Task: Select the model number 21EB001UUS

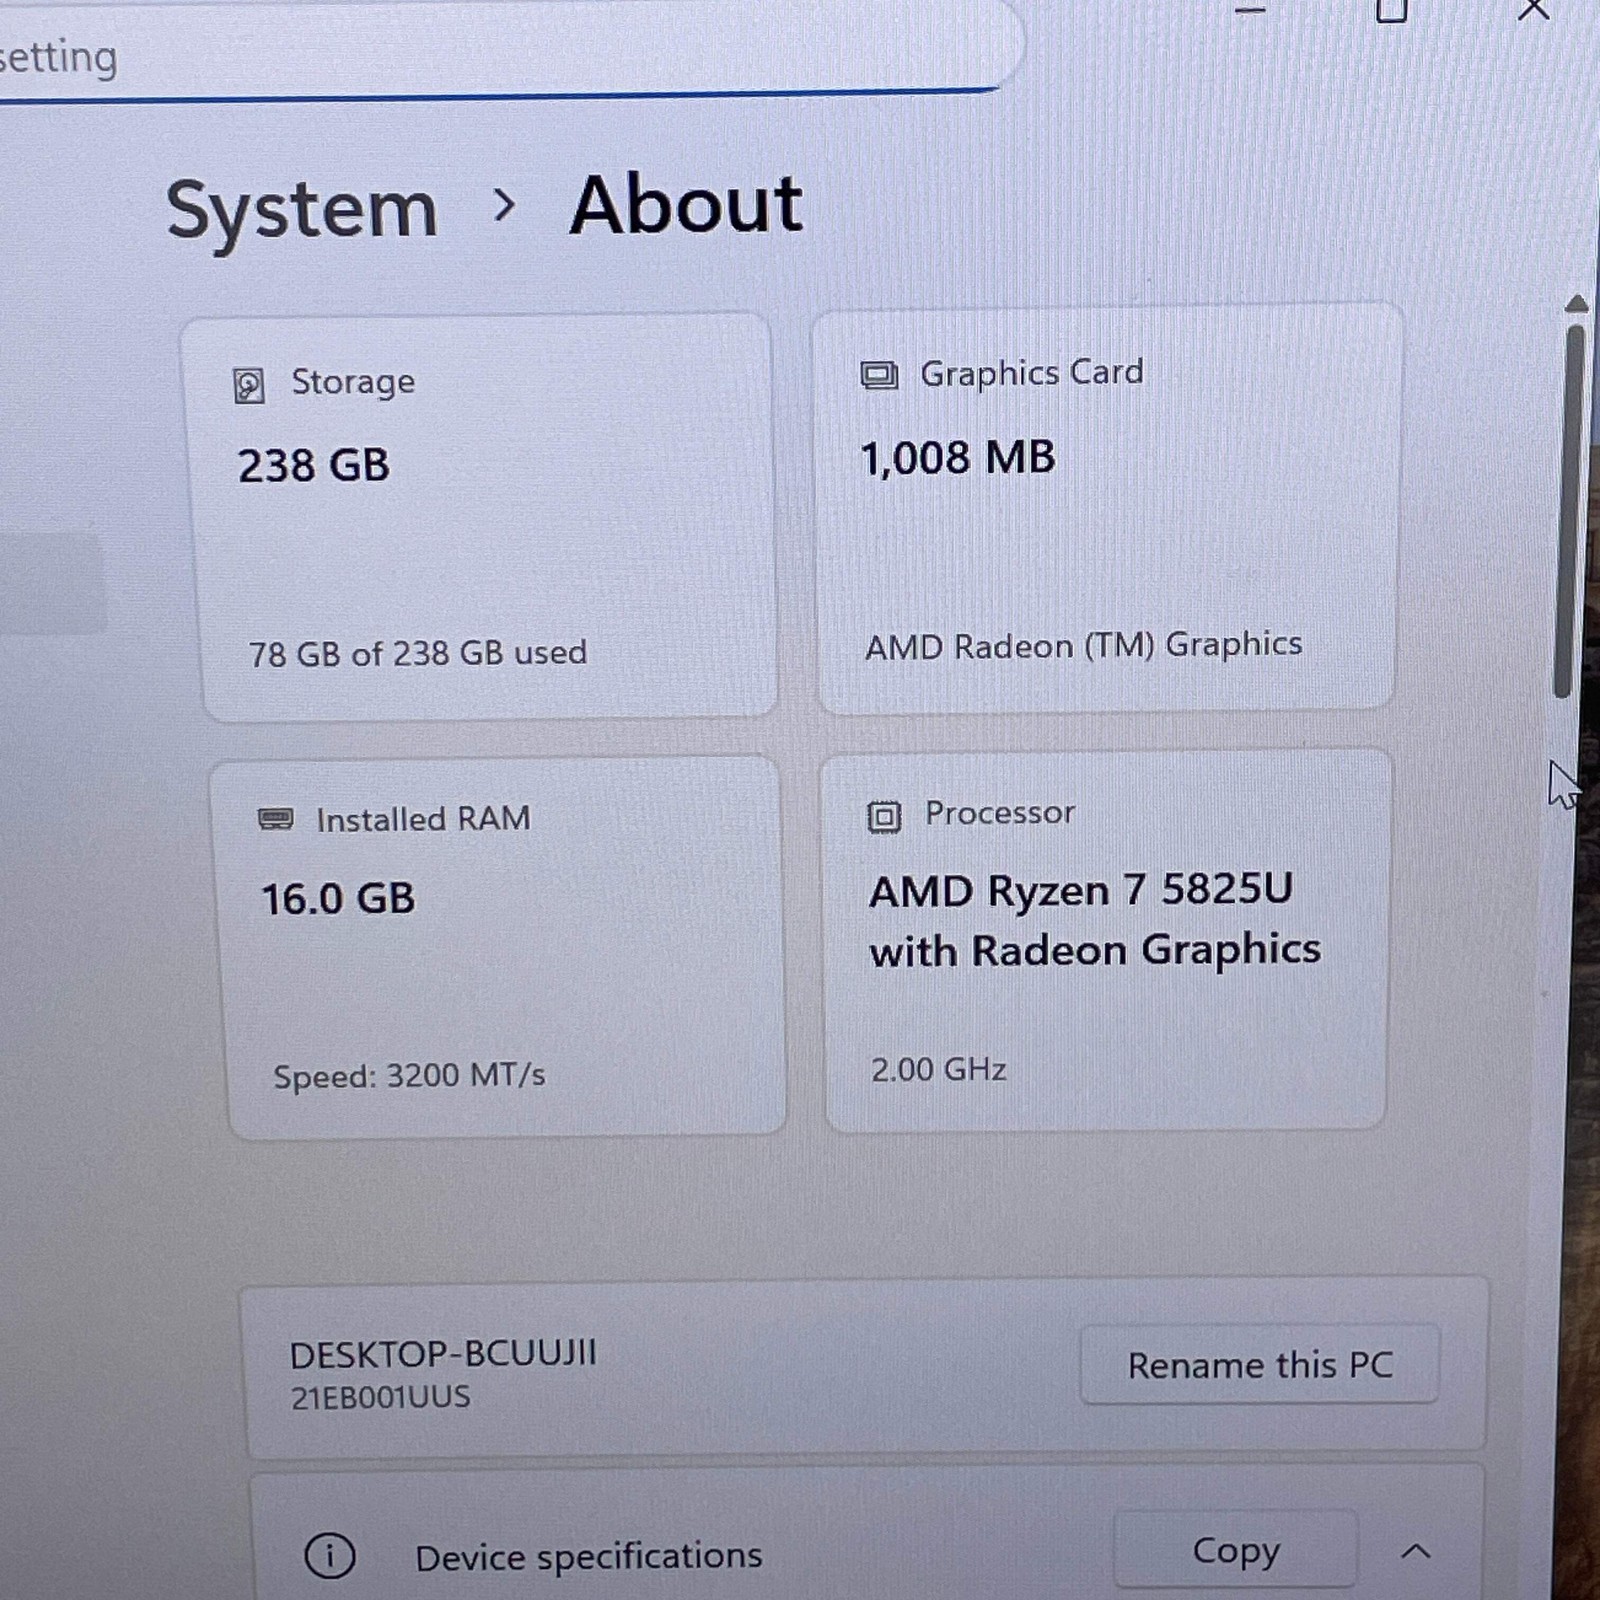Action: pos(380,1397)
